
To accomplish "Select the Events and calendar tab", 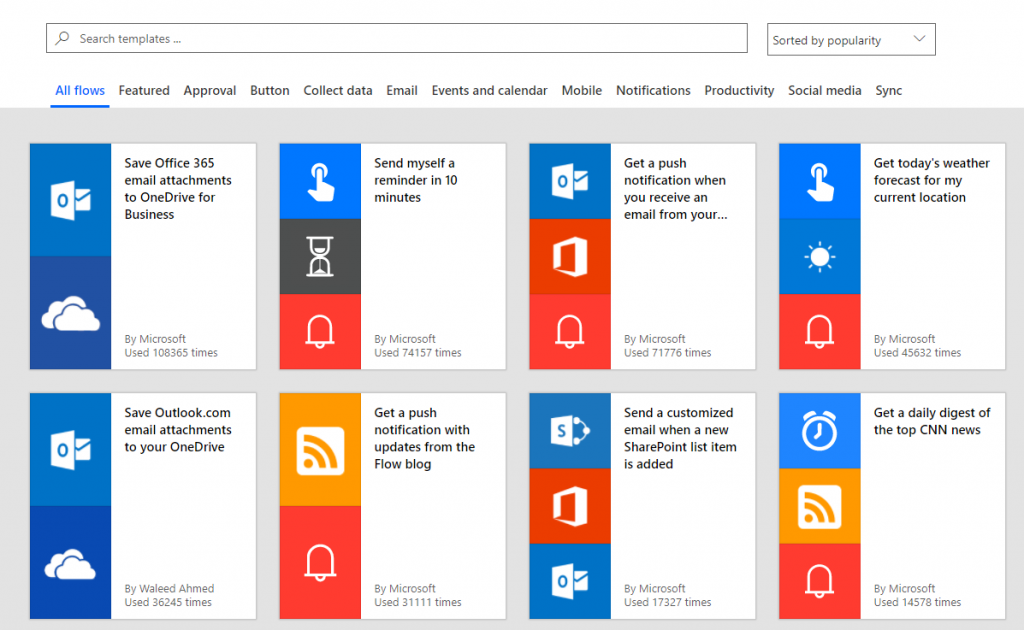I will (x=489, y=91).
